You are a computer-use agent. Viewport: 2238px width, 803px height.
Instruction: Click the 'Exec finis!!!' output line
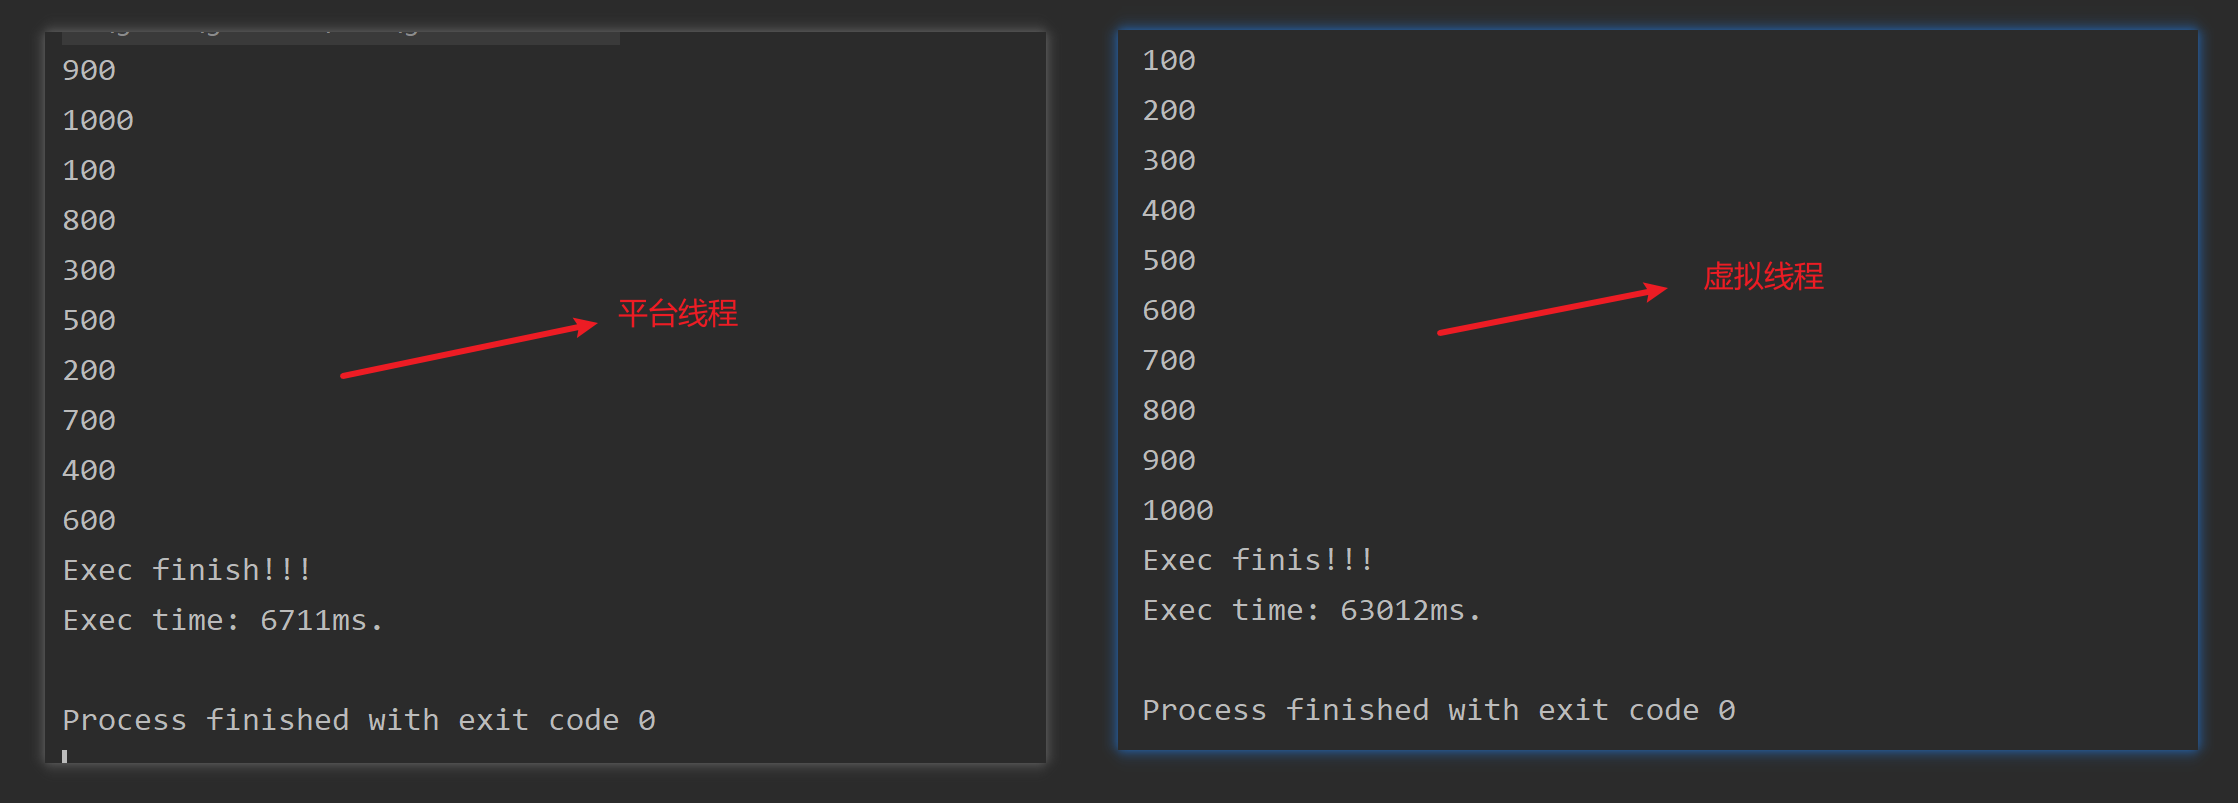[x=1258, y=561]
